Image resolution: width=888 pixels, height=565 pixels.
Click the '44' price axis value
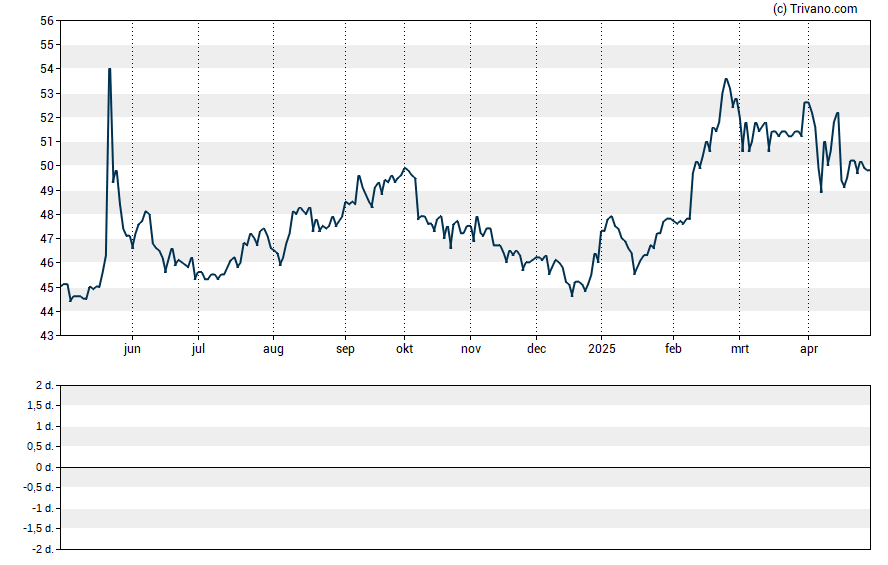tap(47, 311)
